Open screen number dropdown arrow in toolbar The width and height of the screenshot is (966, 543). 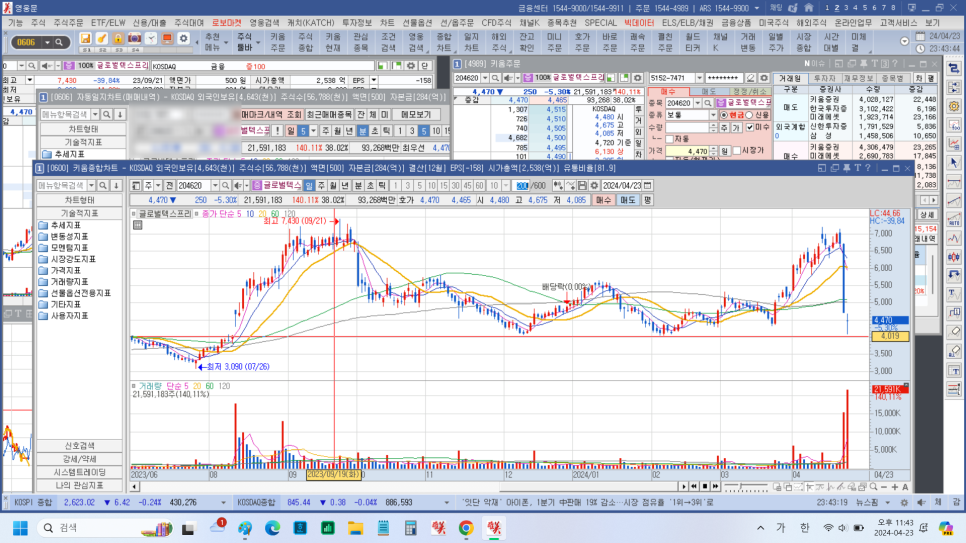click(47, 43)
